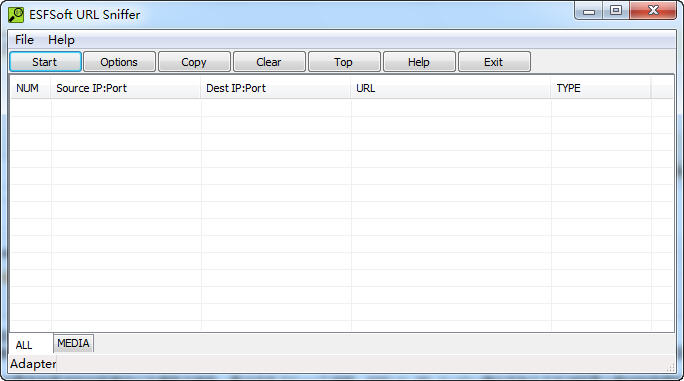Click the window resize grip
The image size is (684, 381).
click(x=670, y=367)
